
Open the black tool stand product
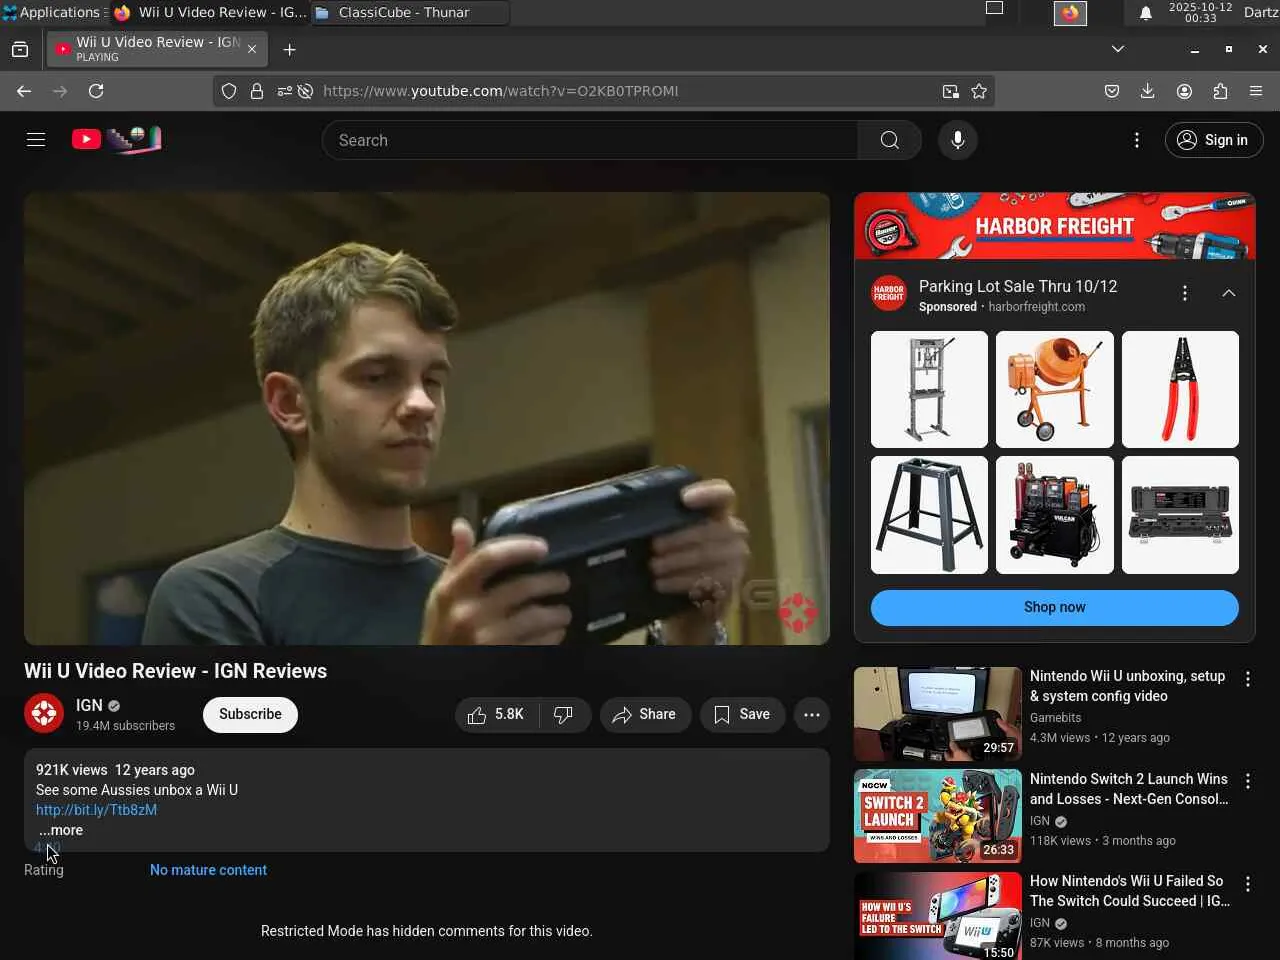tap(929, 515)
